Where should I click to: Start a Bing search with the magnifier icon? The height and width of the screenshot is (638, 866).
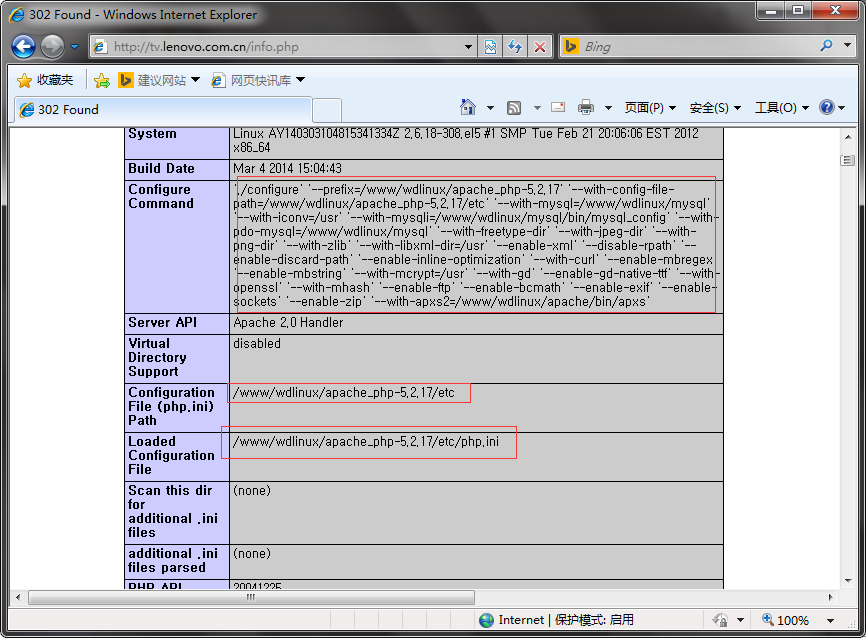[x=826, y=46]
